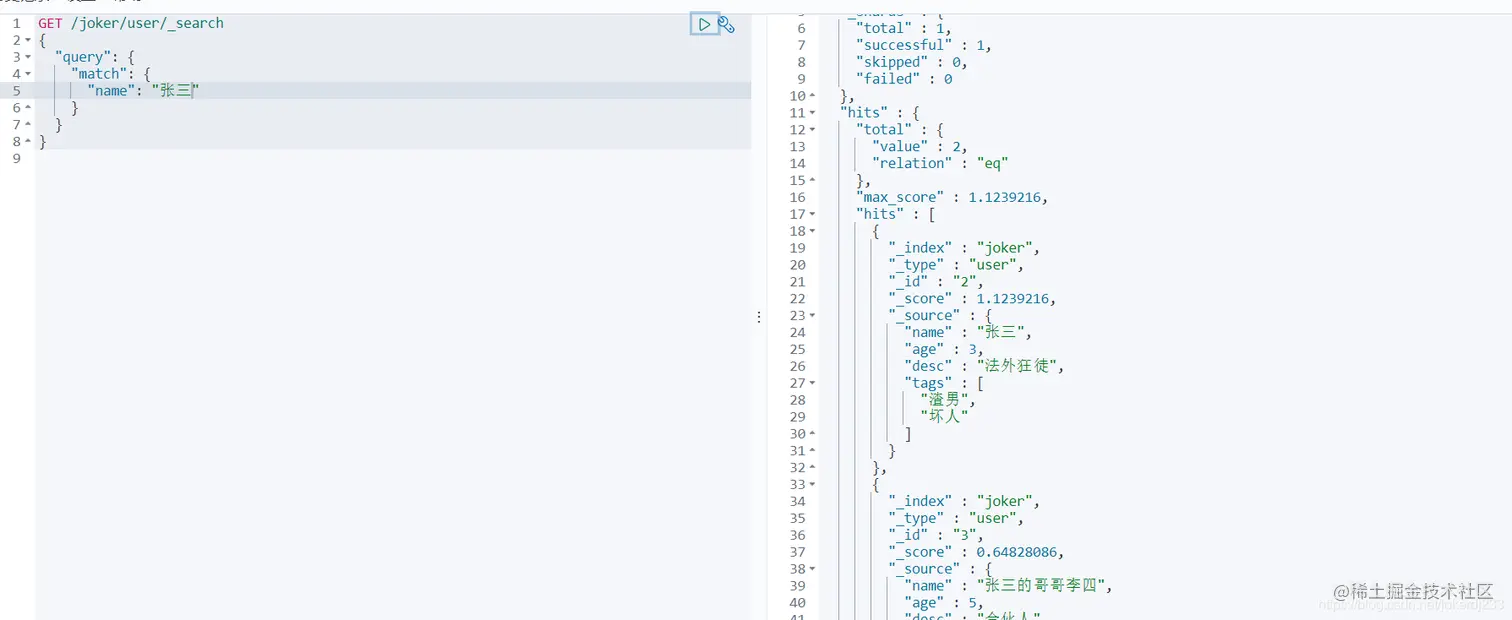Select "skipped" : 0 in the response
The image size is (1512, 620).
913,62
